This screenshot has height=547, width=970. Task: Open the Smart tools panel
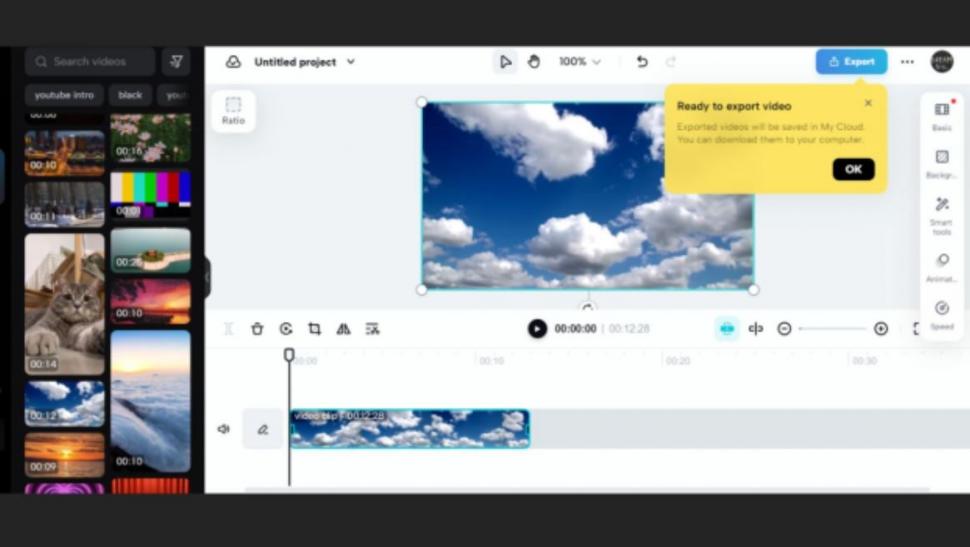tap(942, 216)
